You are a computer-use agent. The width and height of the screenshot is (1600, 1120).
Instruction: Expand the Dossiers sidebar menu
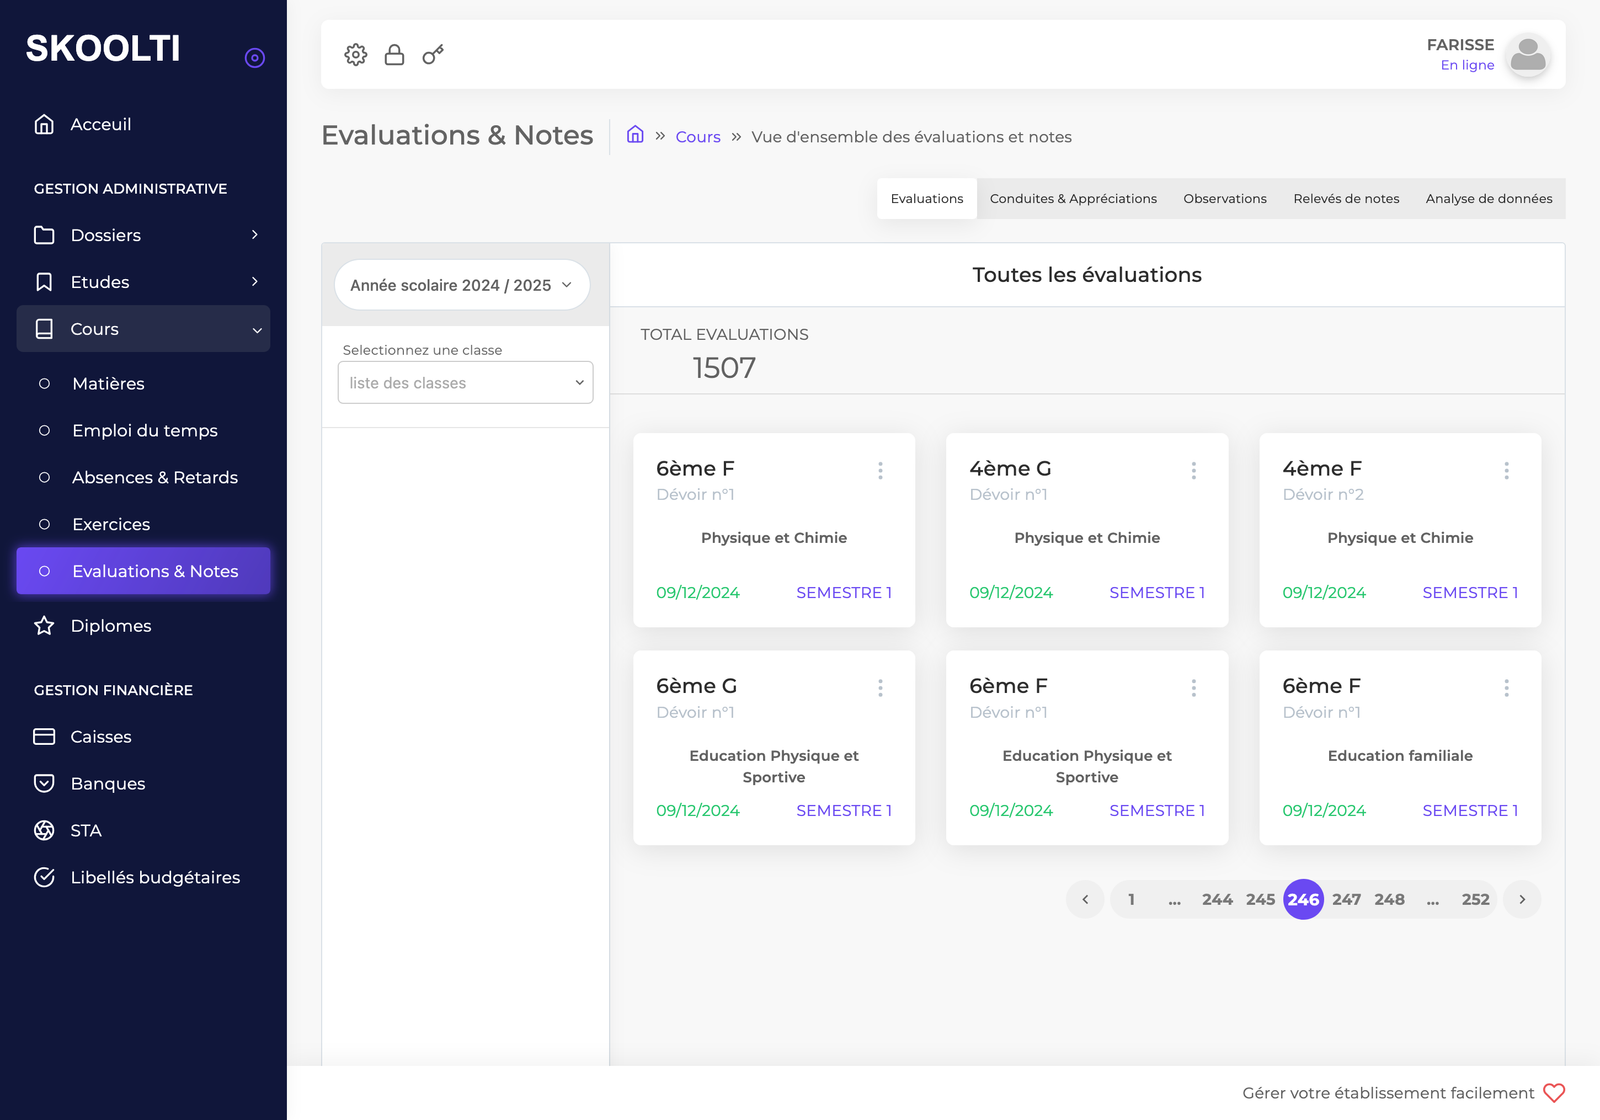coord(143,235)
